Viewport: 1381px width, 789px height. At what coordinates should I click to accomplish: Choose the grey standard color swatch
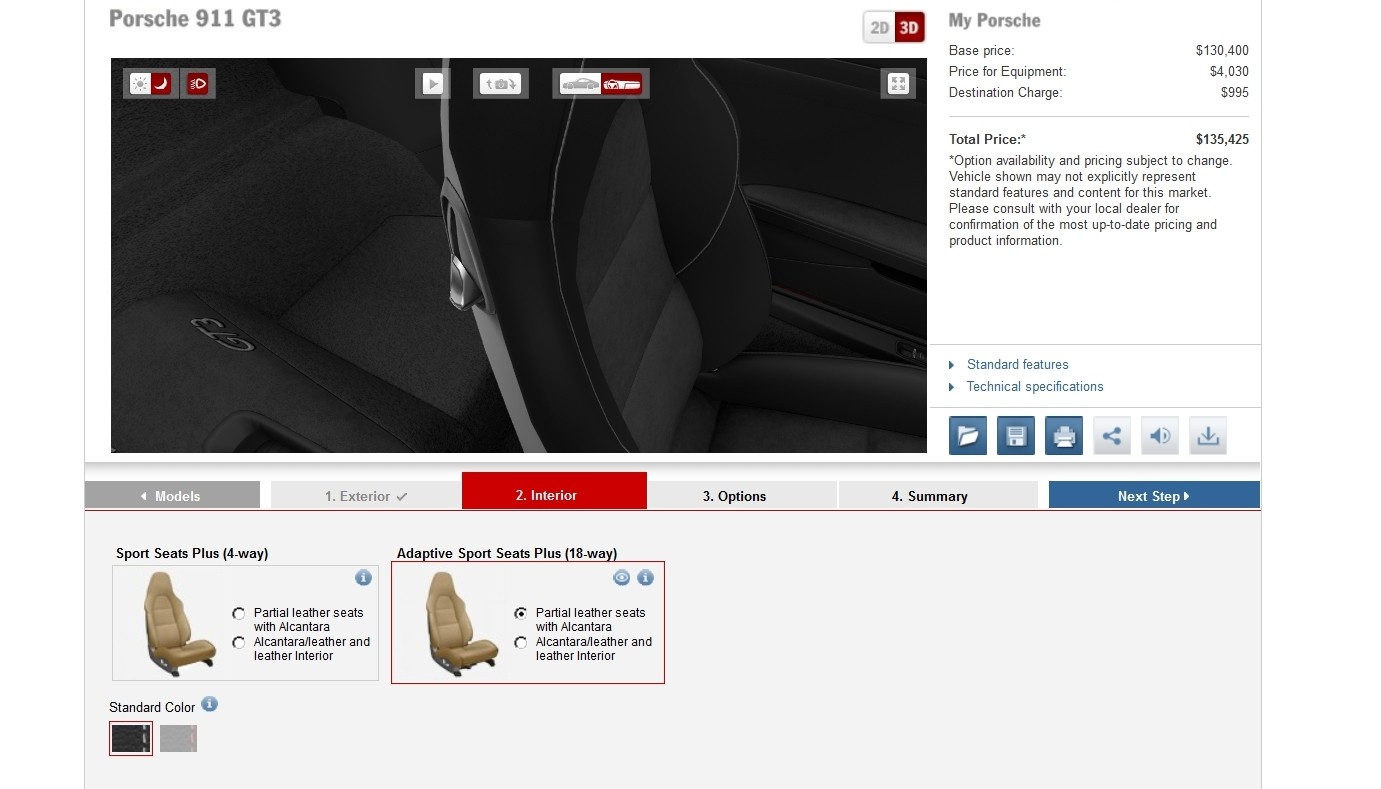pyautogui.click(x=178, y=738)
